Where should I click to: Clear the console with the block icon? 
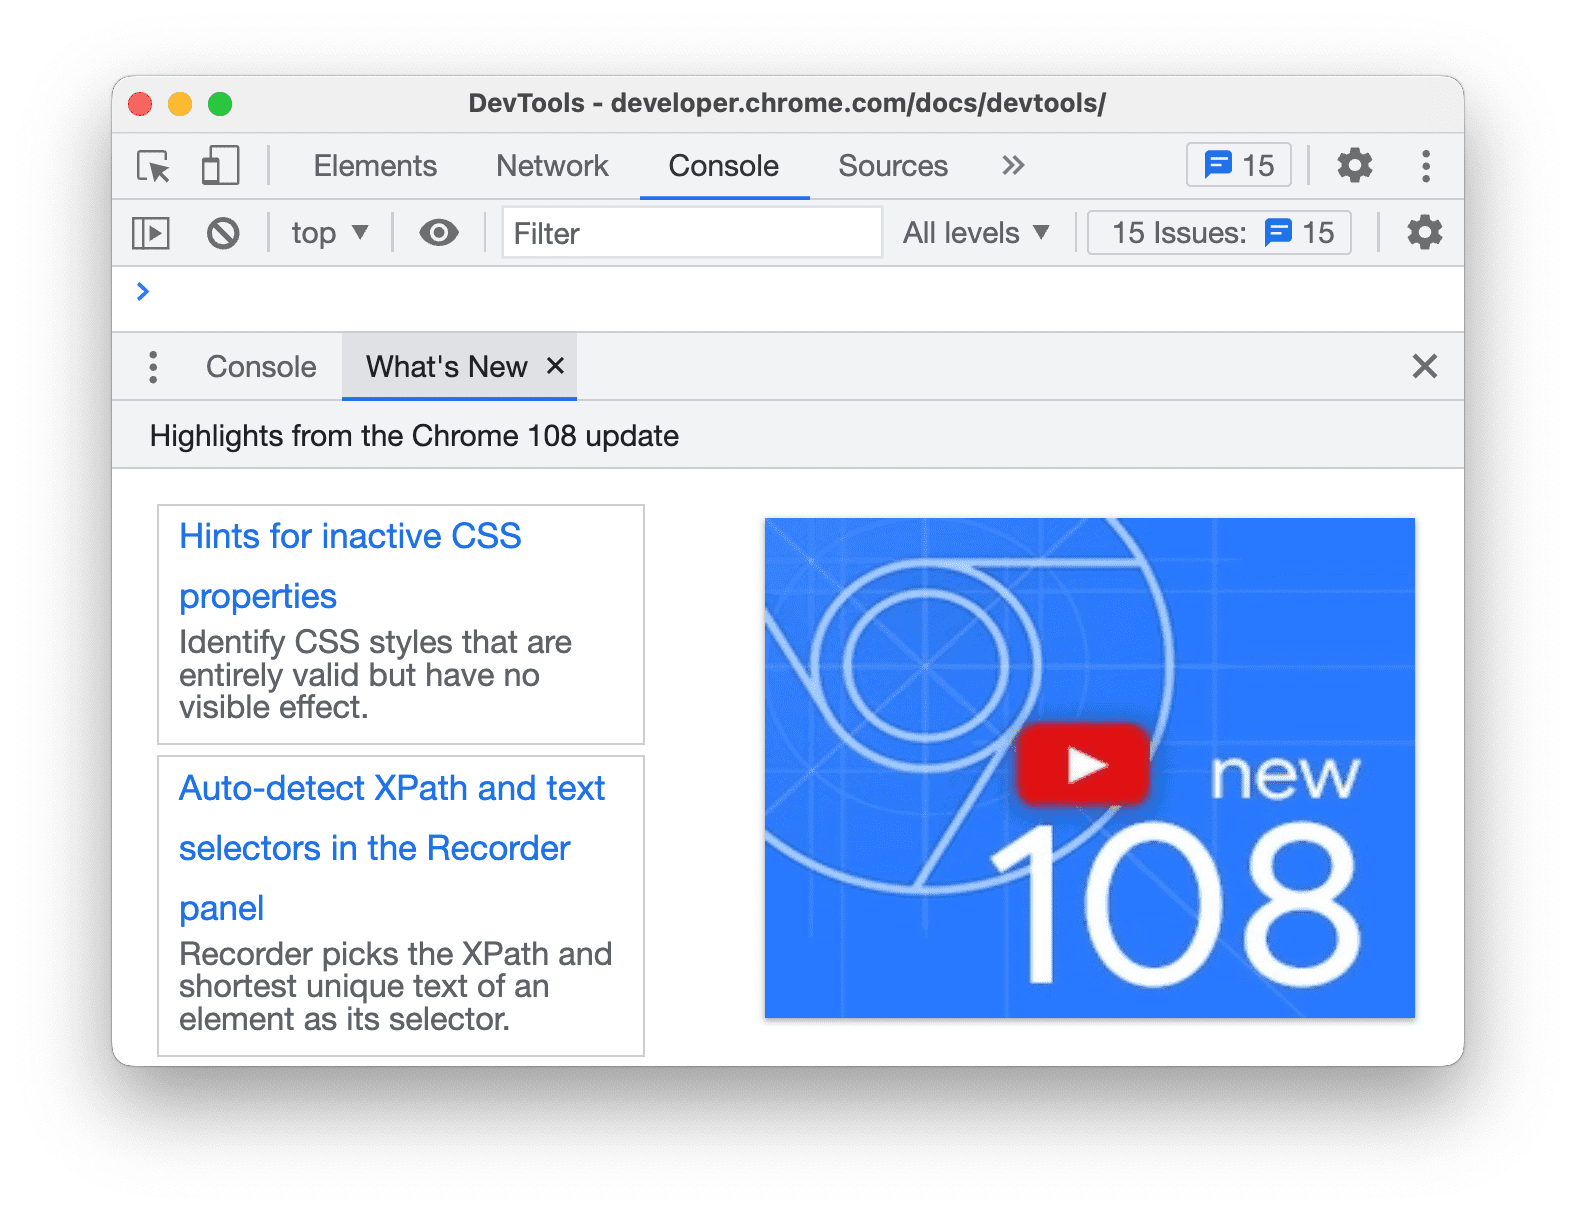223,233
